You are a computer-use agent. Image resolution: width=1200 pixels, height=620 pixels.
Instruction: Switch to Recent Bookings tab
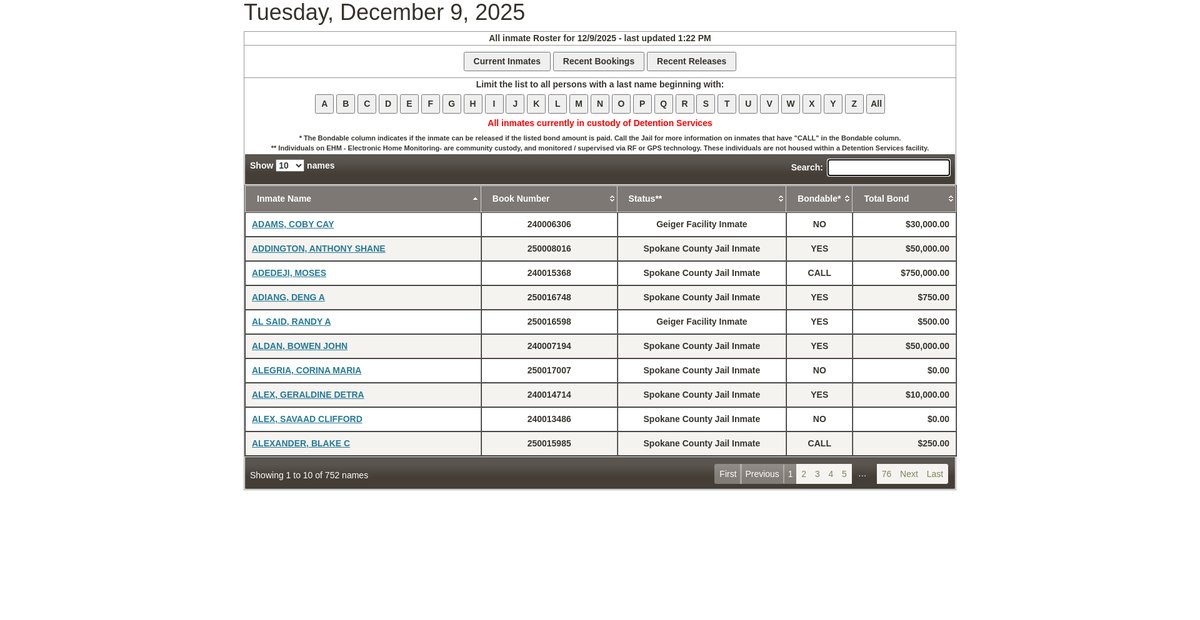pos(598,62)
